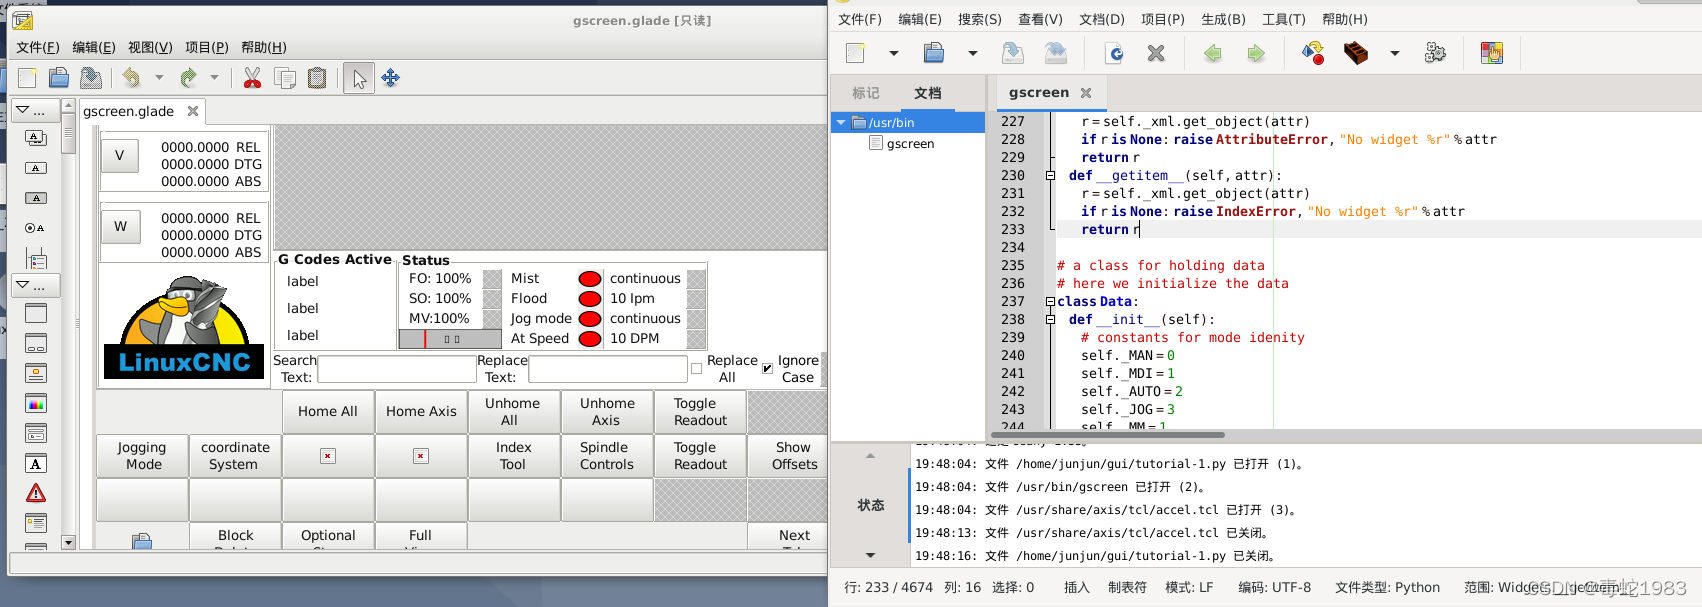Open the Undo history dropdown arrow in Glade
This screenshot has width=1702, height=607.
tap(158, 78)
